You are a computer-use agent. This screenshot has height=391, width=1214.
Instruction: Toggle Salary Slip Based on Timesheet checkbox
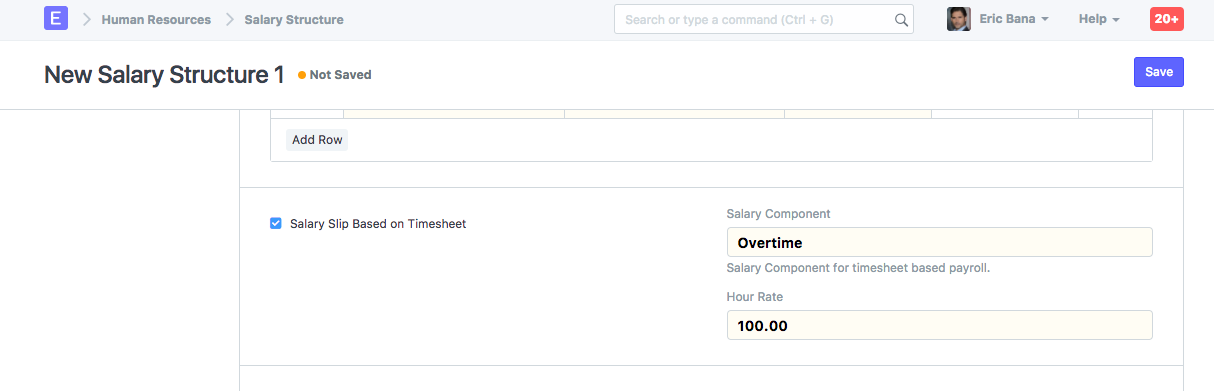(276, 224)
